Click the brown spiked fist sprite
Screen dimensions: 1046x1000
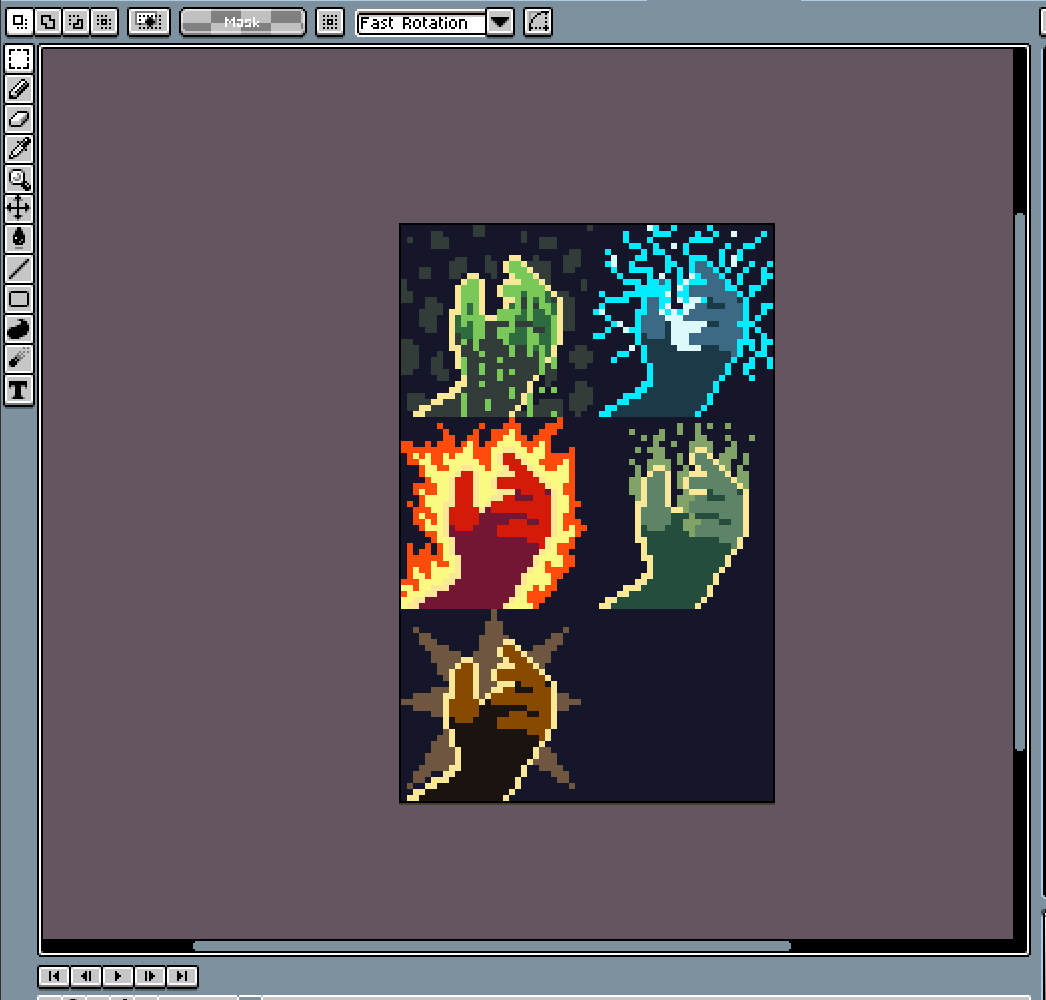click(492, 707)
